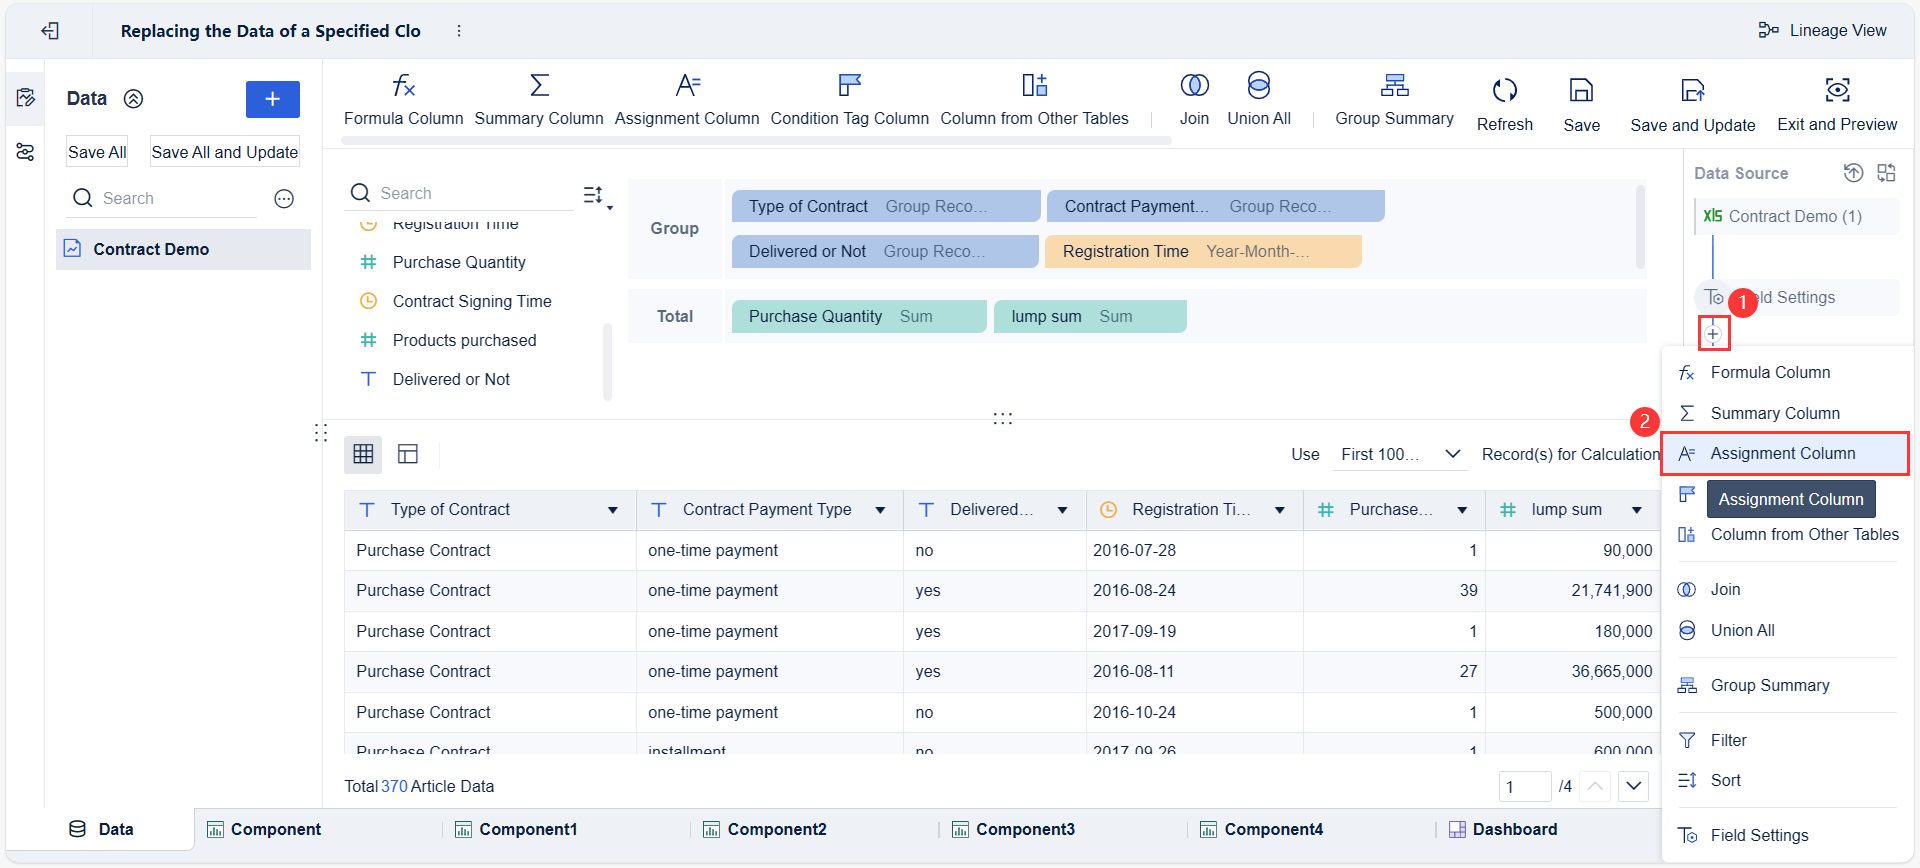Screen dimensions: 1920x868
Task: Select the Contract Demo dataset
Action: [x=184, y=249]
